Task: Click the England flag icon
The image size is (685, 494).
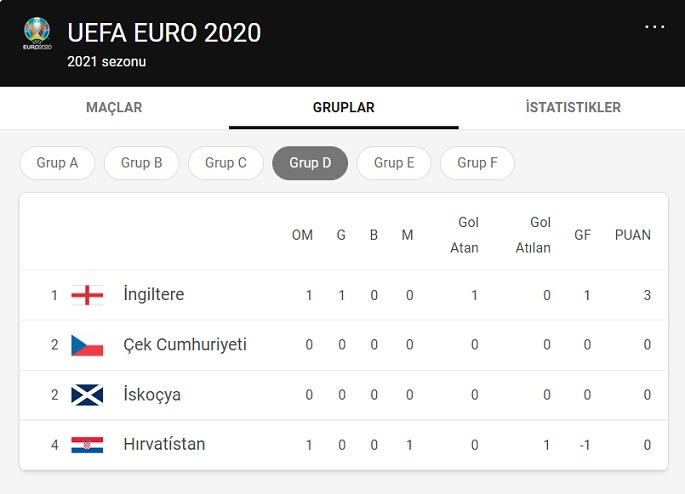Action: (87, 295)
